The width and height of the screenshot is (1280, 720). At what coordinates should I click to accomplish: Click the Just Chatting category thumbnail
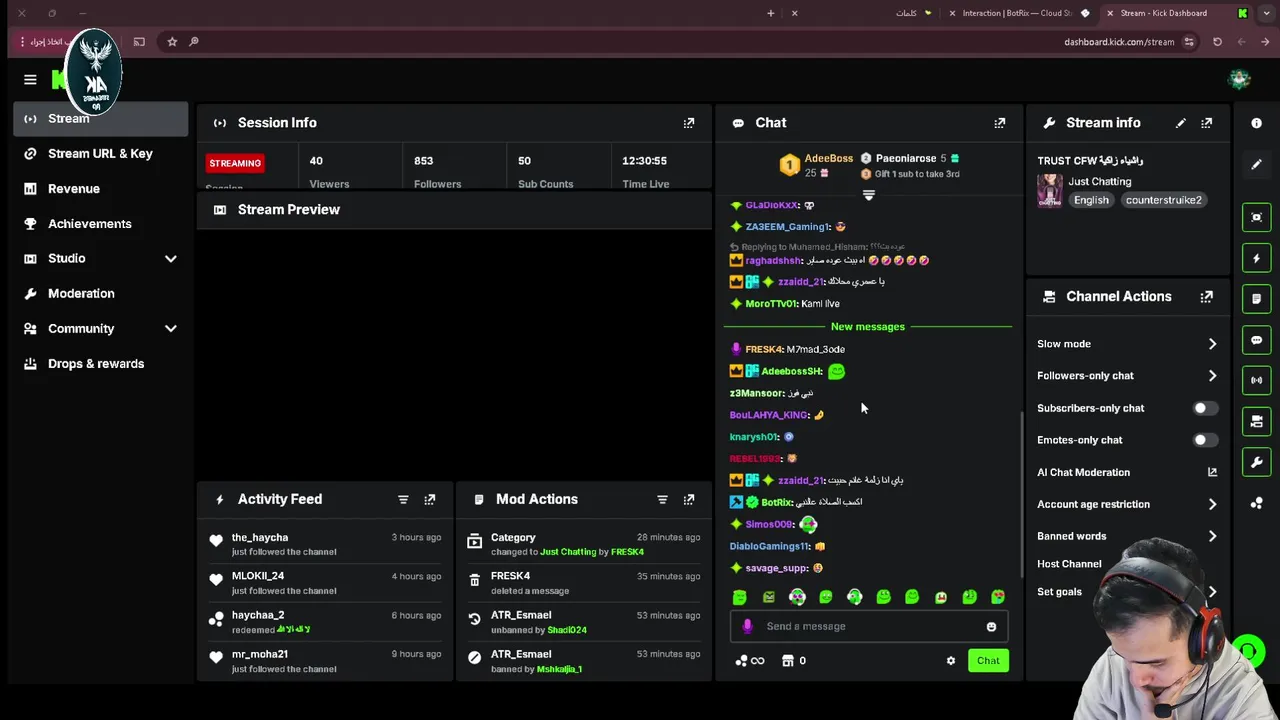[x=1050, y=190]
